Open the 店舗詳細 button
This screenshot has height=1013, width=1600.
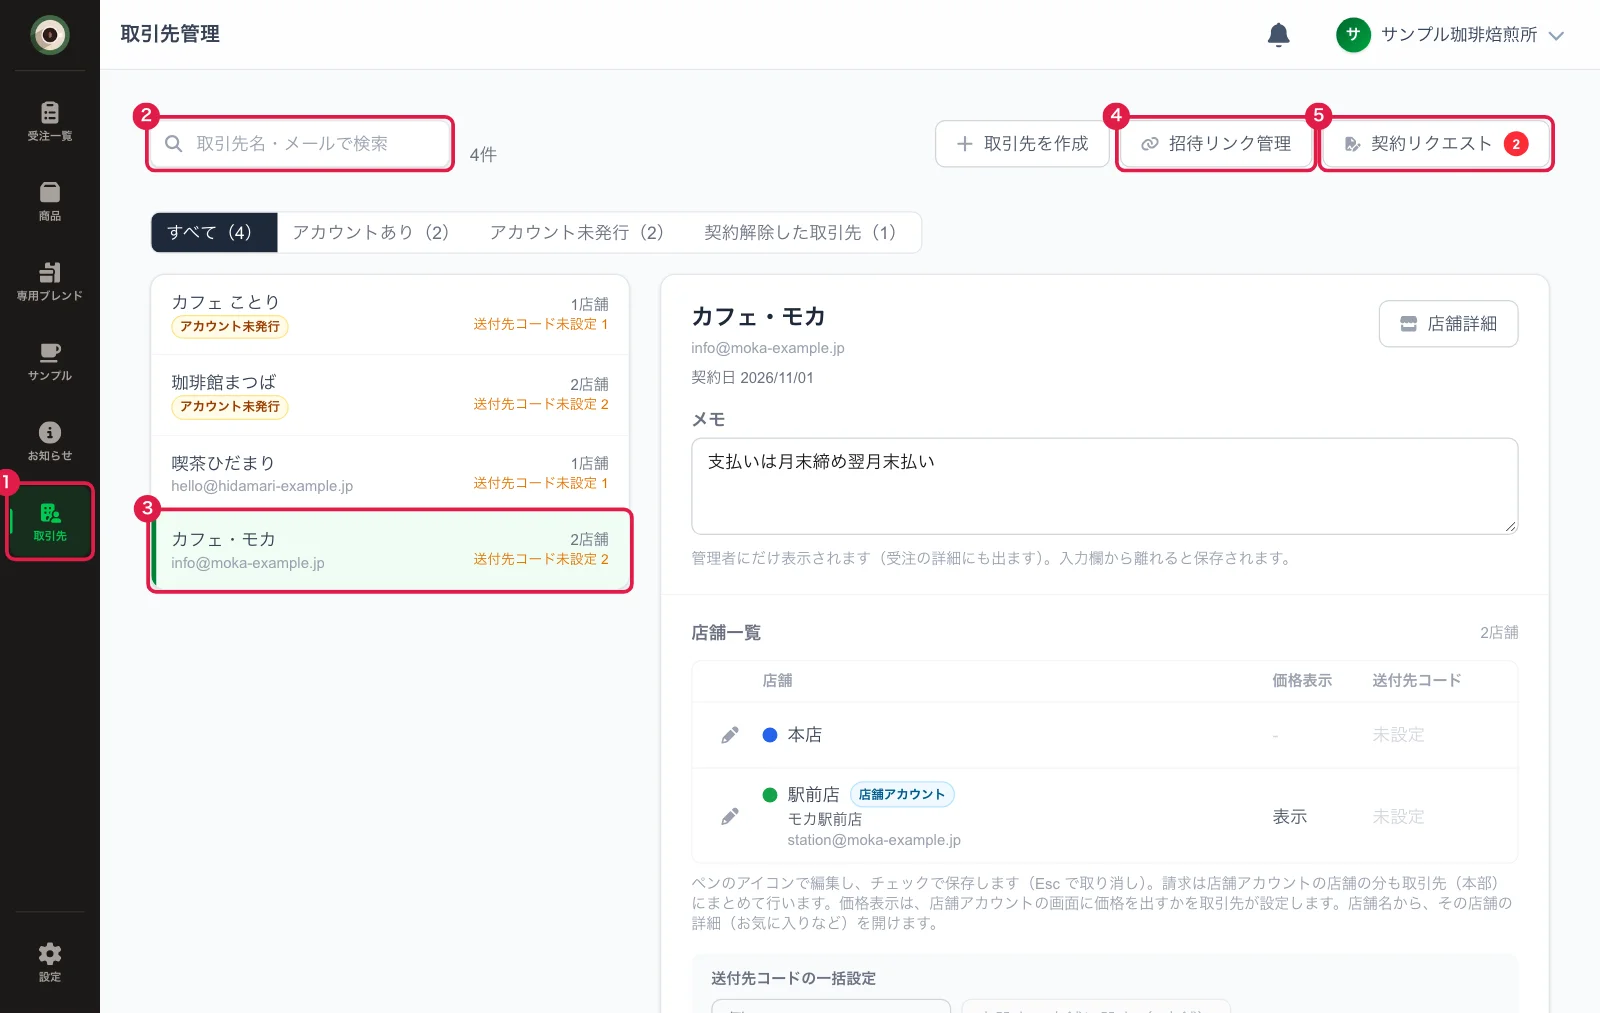pyautogui.click(x=1448, y=324)
